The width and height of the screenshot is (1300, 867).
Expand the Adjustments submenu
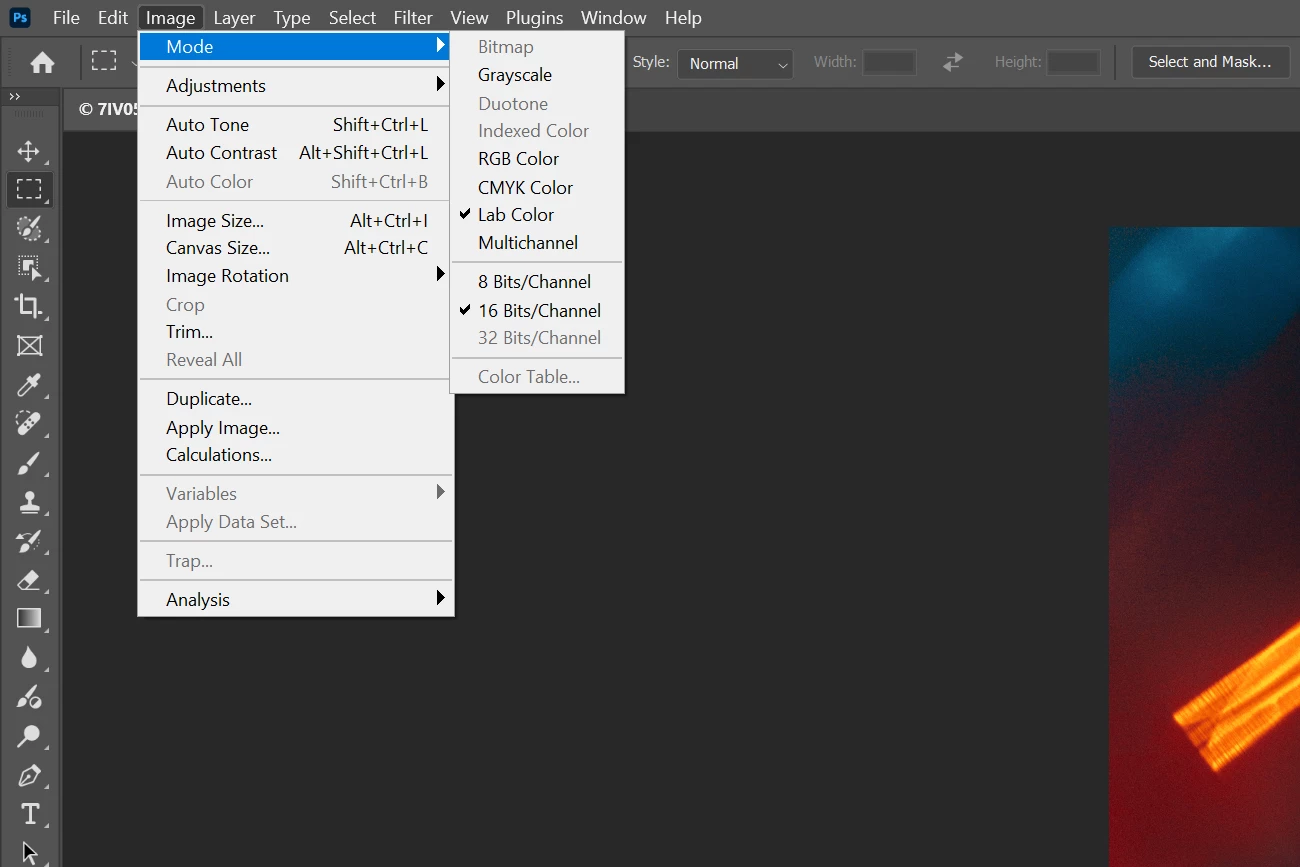tap(296, 85)
